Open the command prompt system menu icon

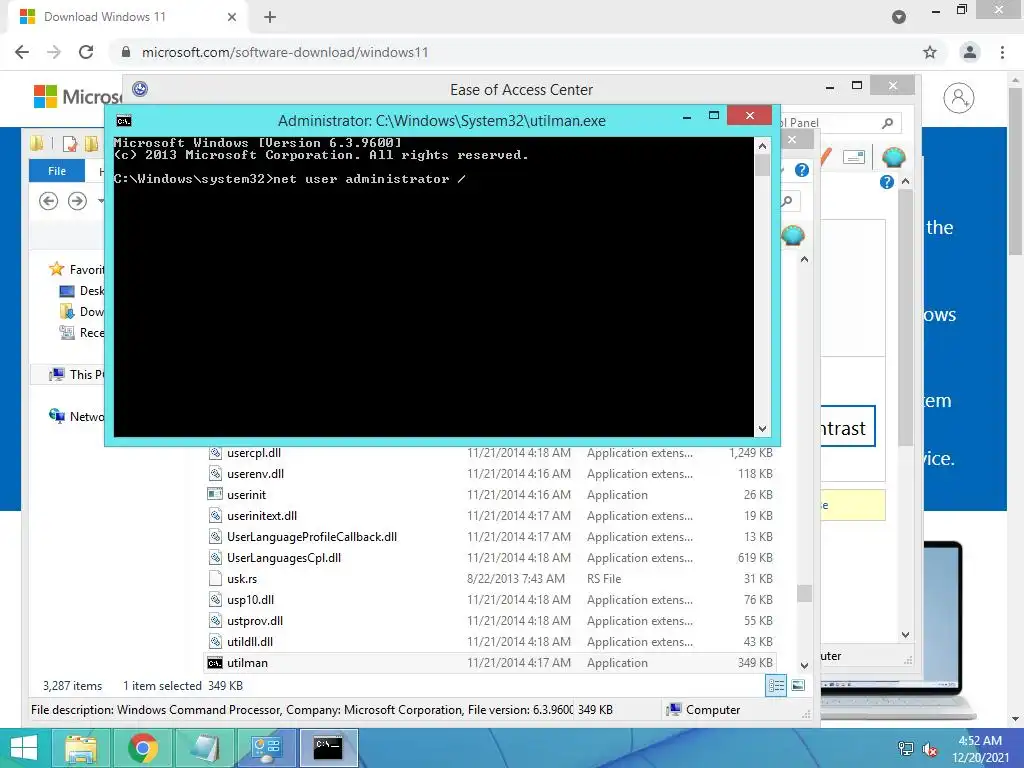(x=123, y=121)
